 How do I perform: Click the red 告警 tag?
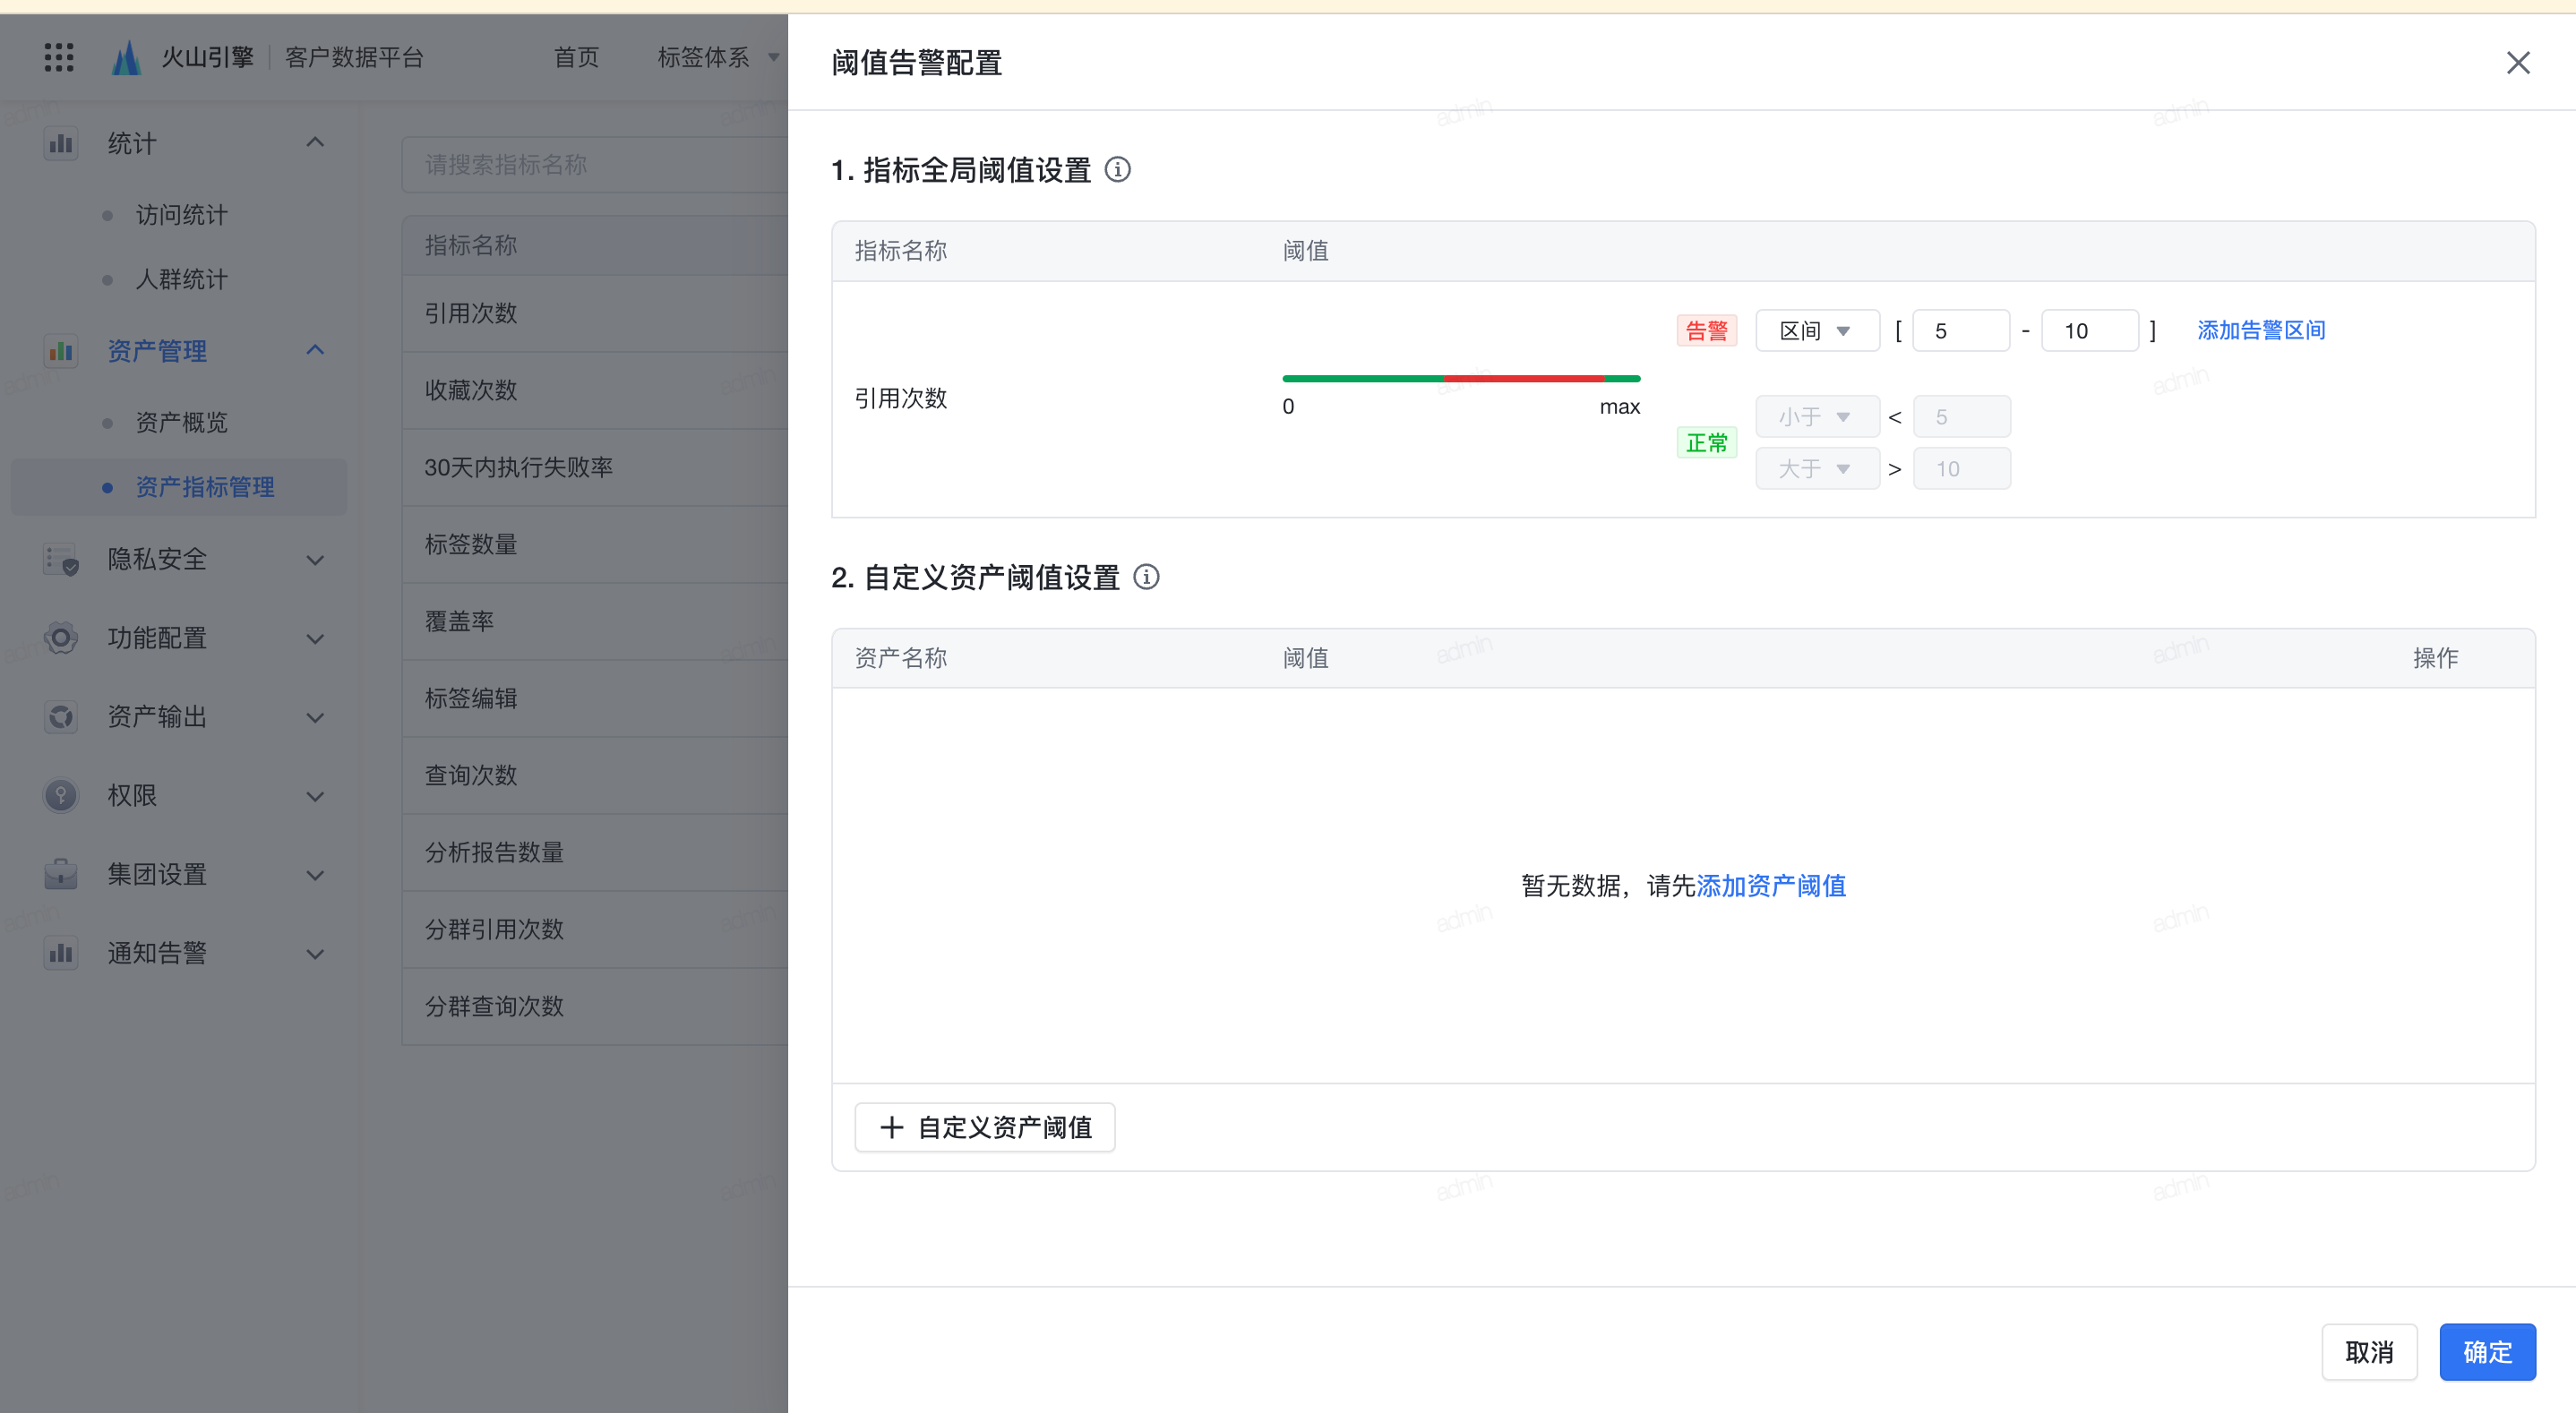pos(1707,331)
